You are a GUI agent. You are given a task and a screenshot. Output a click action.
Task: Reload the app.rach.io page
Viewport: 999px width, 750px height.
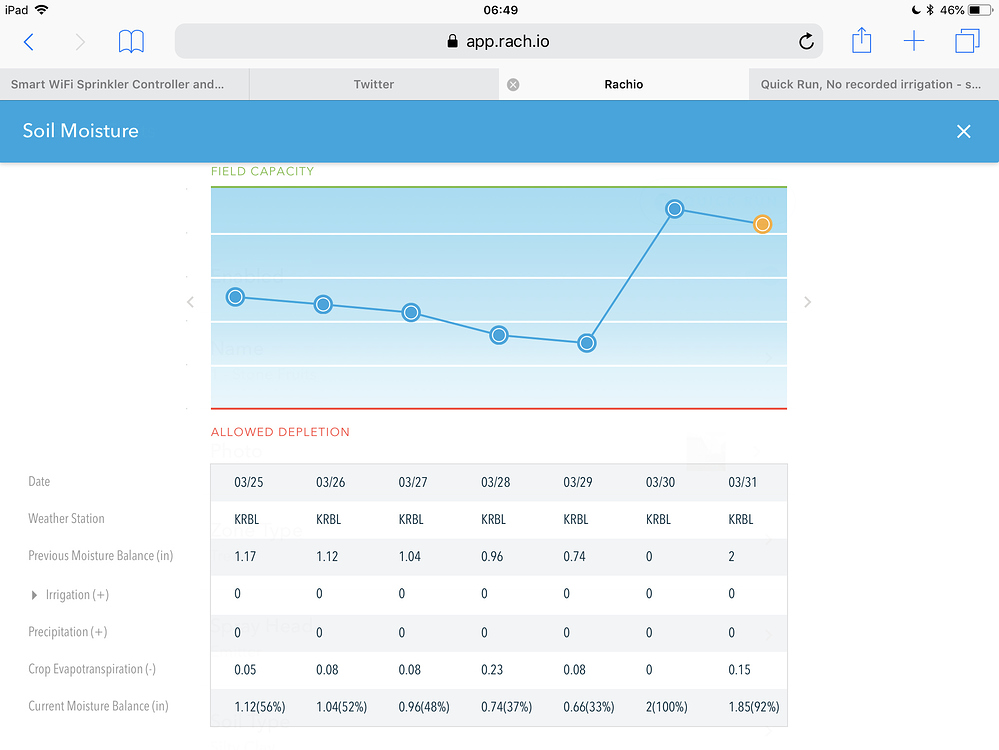coord(806,41)
